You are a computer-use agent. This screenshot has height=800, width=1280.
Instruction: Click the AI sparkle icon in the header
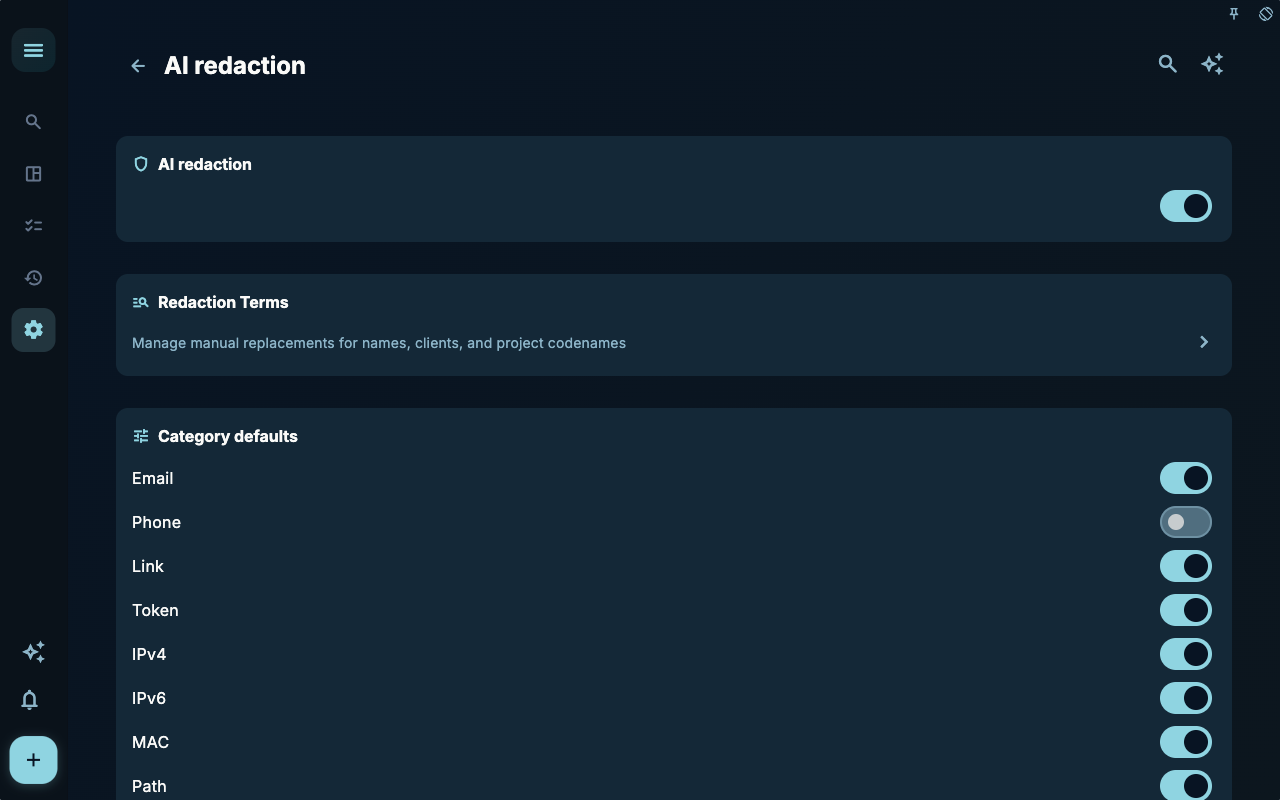tap(1212, 64)
